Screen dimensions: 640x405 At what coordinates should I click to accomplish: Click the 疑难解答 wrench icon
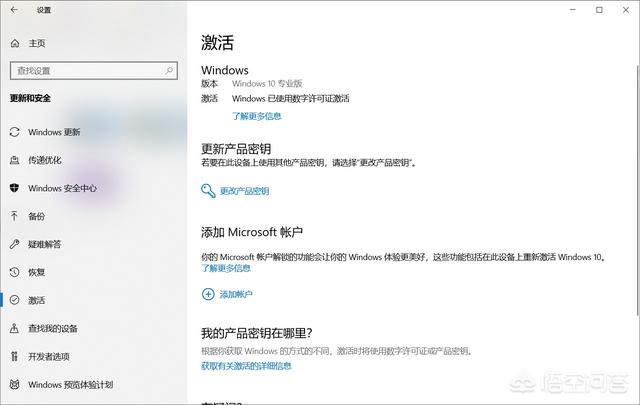pos(15,244)
